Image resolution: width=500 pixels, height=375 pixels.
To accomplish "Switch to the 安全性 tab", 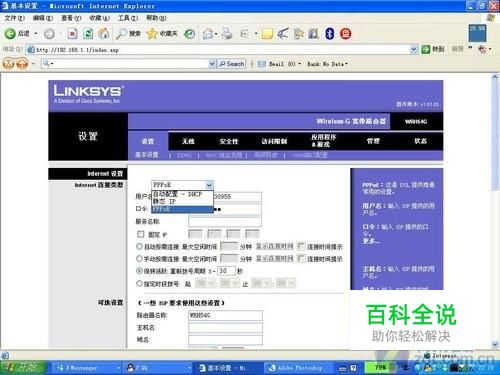I will [x=229, y=141].
